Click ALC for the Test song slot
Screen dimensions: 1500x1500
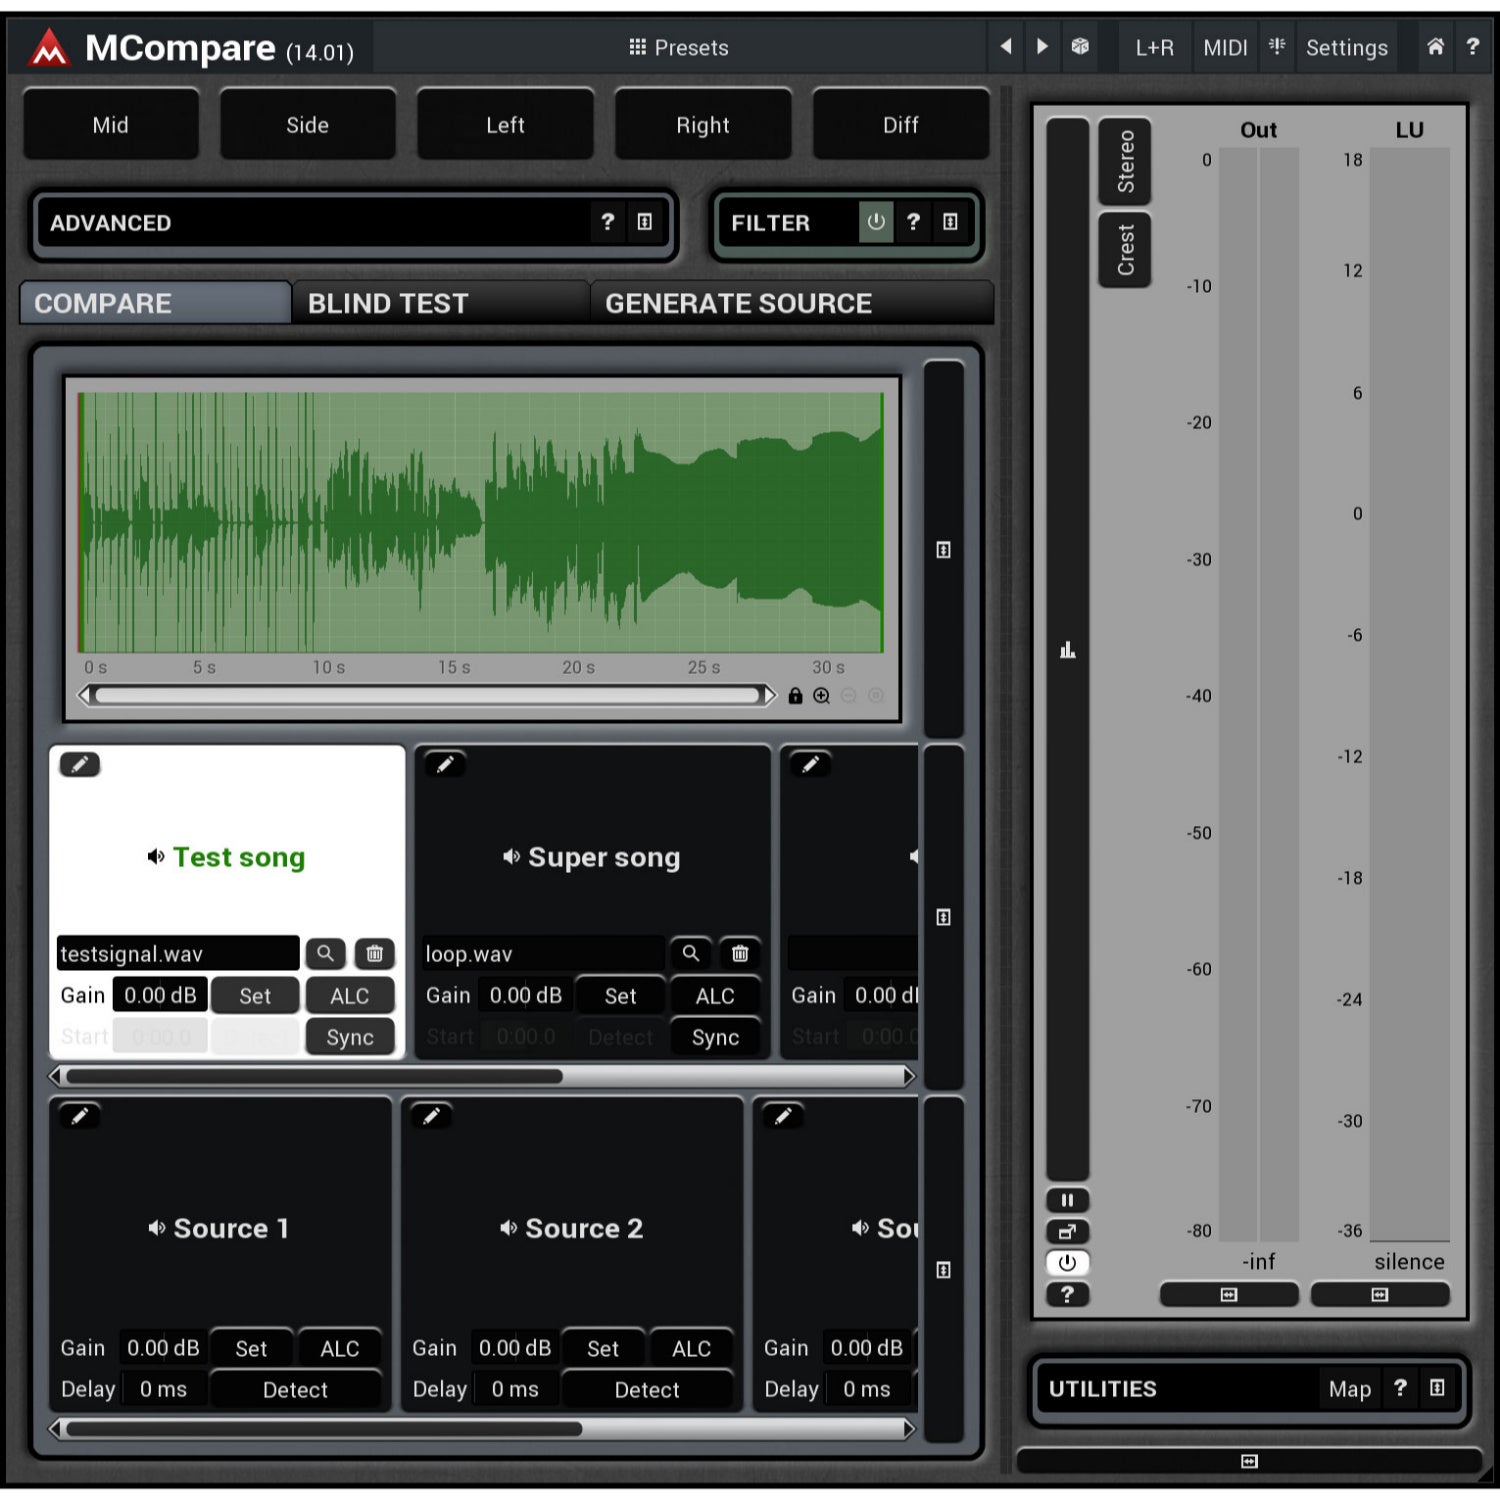350,996
